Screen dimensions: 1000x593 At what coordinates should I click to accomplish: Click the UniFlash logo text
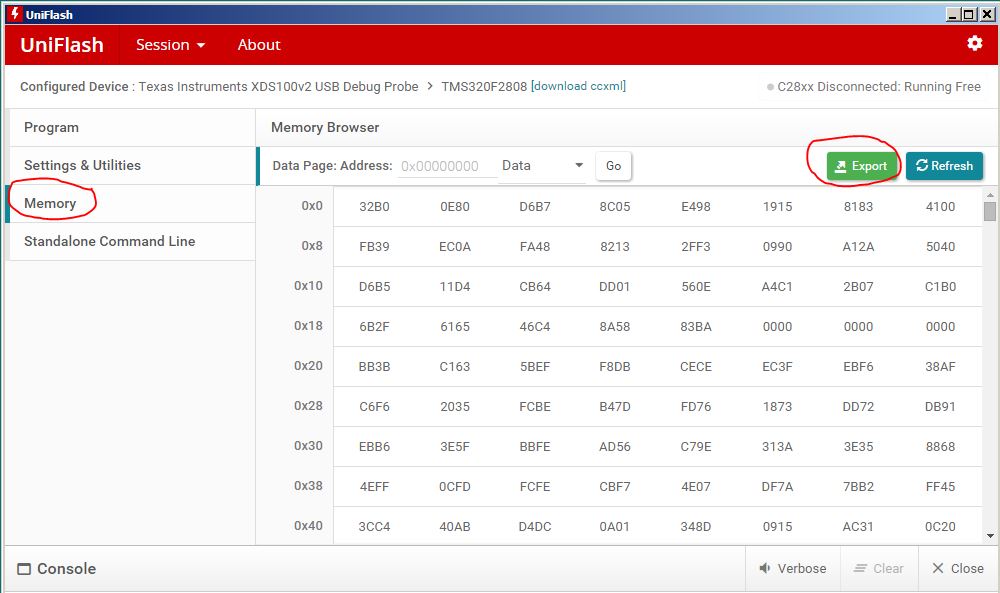coord(62,45)
